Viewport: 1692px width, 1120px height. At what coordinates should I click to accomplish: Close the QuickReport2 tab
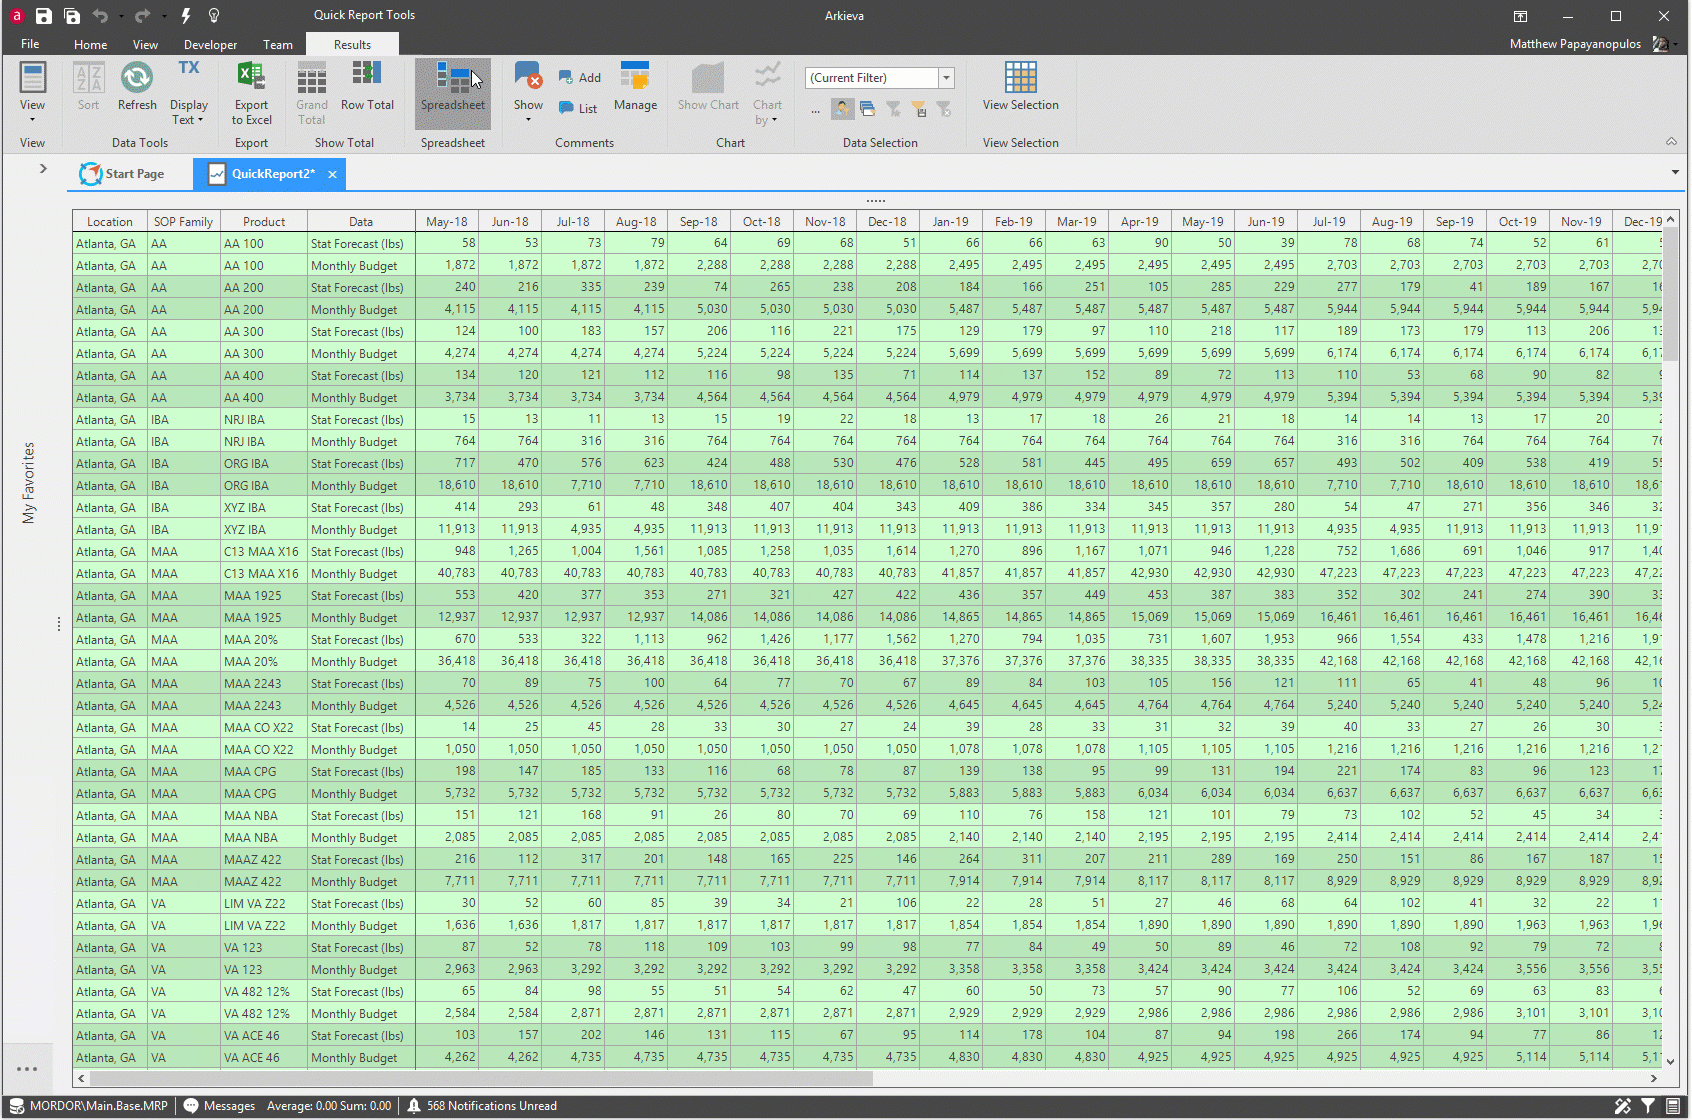pos(332,174)
